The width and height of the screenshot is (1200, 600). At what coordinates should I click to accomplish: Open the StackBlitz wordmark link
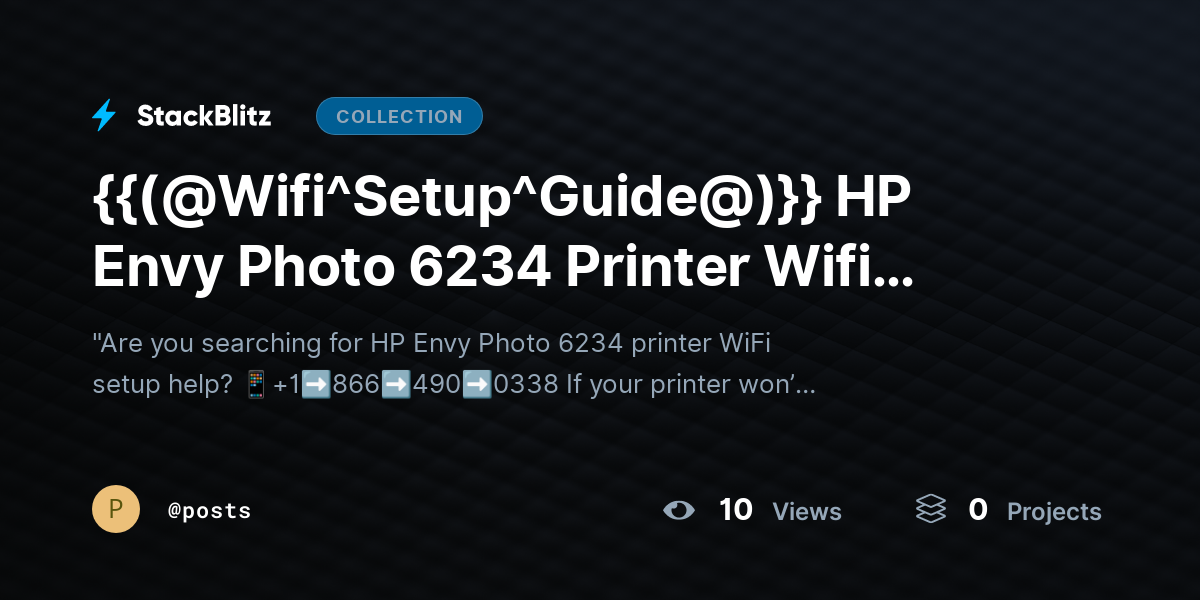tap(204, 116)
